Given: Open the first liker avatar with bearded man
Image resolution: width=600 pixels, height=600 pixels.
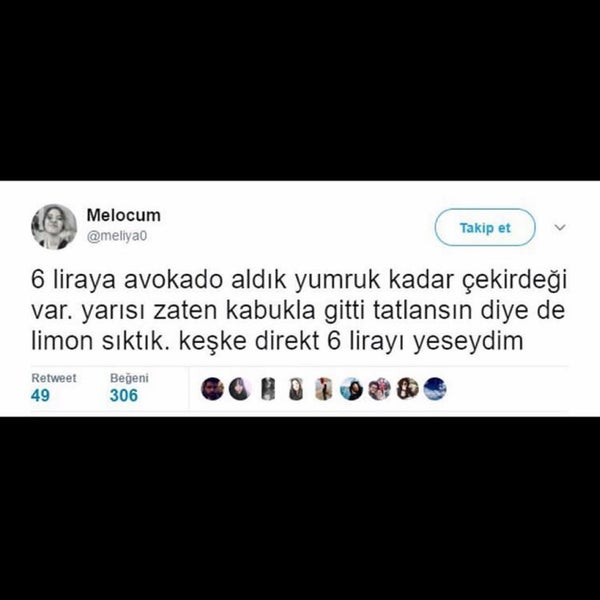Looking at the screenshot, I should pos(212,389).
